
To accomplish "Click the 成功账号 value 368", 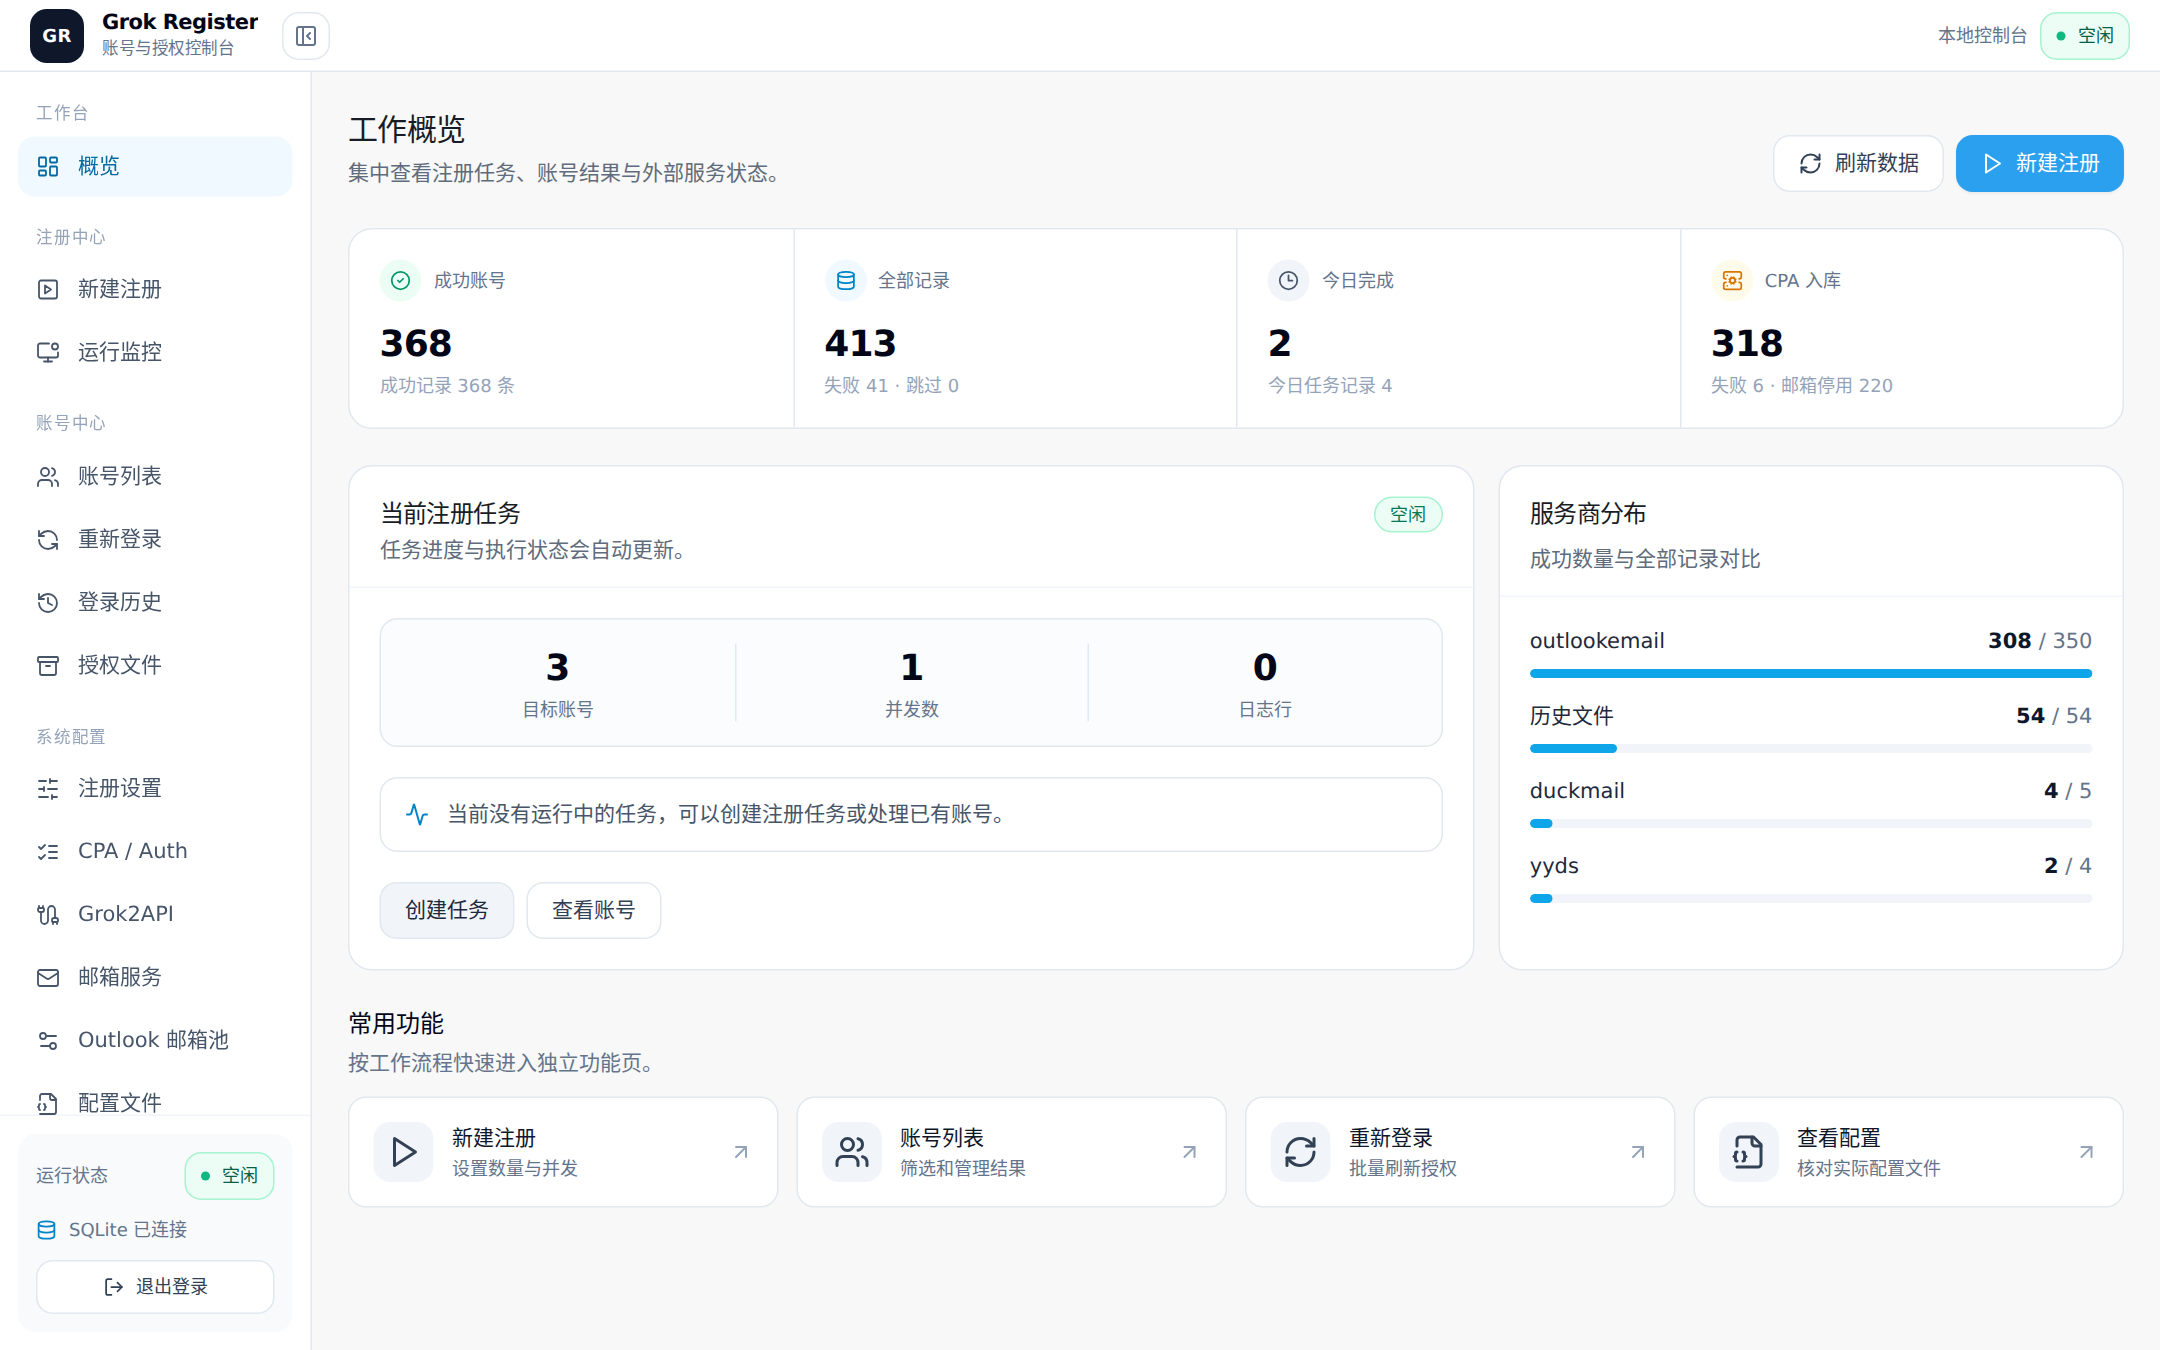I will tap(416, 343).
